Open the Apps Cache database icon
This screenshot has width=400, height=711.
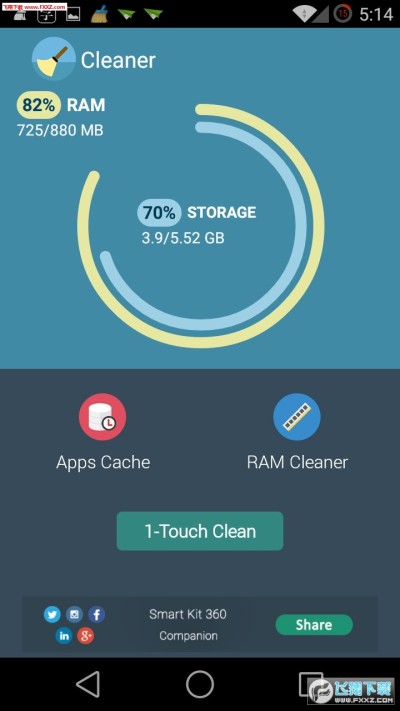[102, 417]
